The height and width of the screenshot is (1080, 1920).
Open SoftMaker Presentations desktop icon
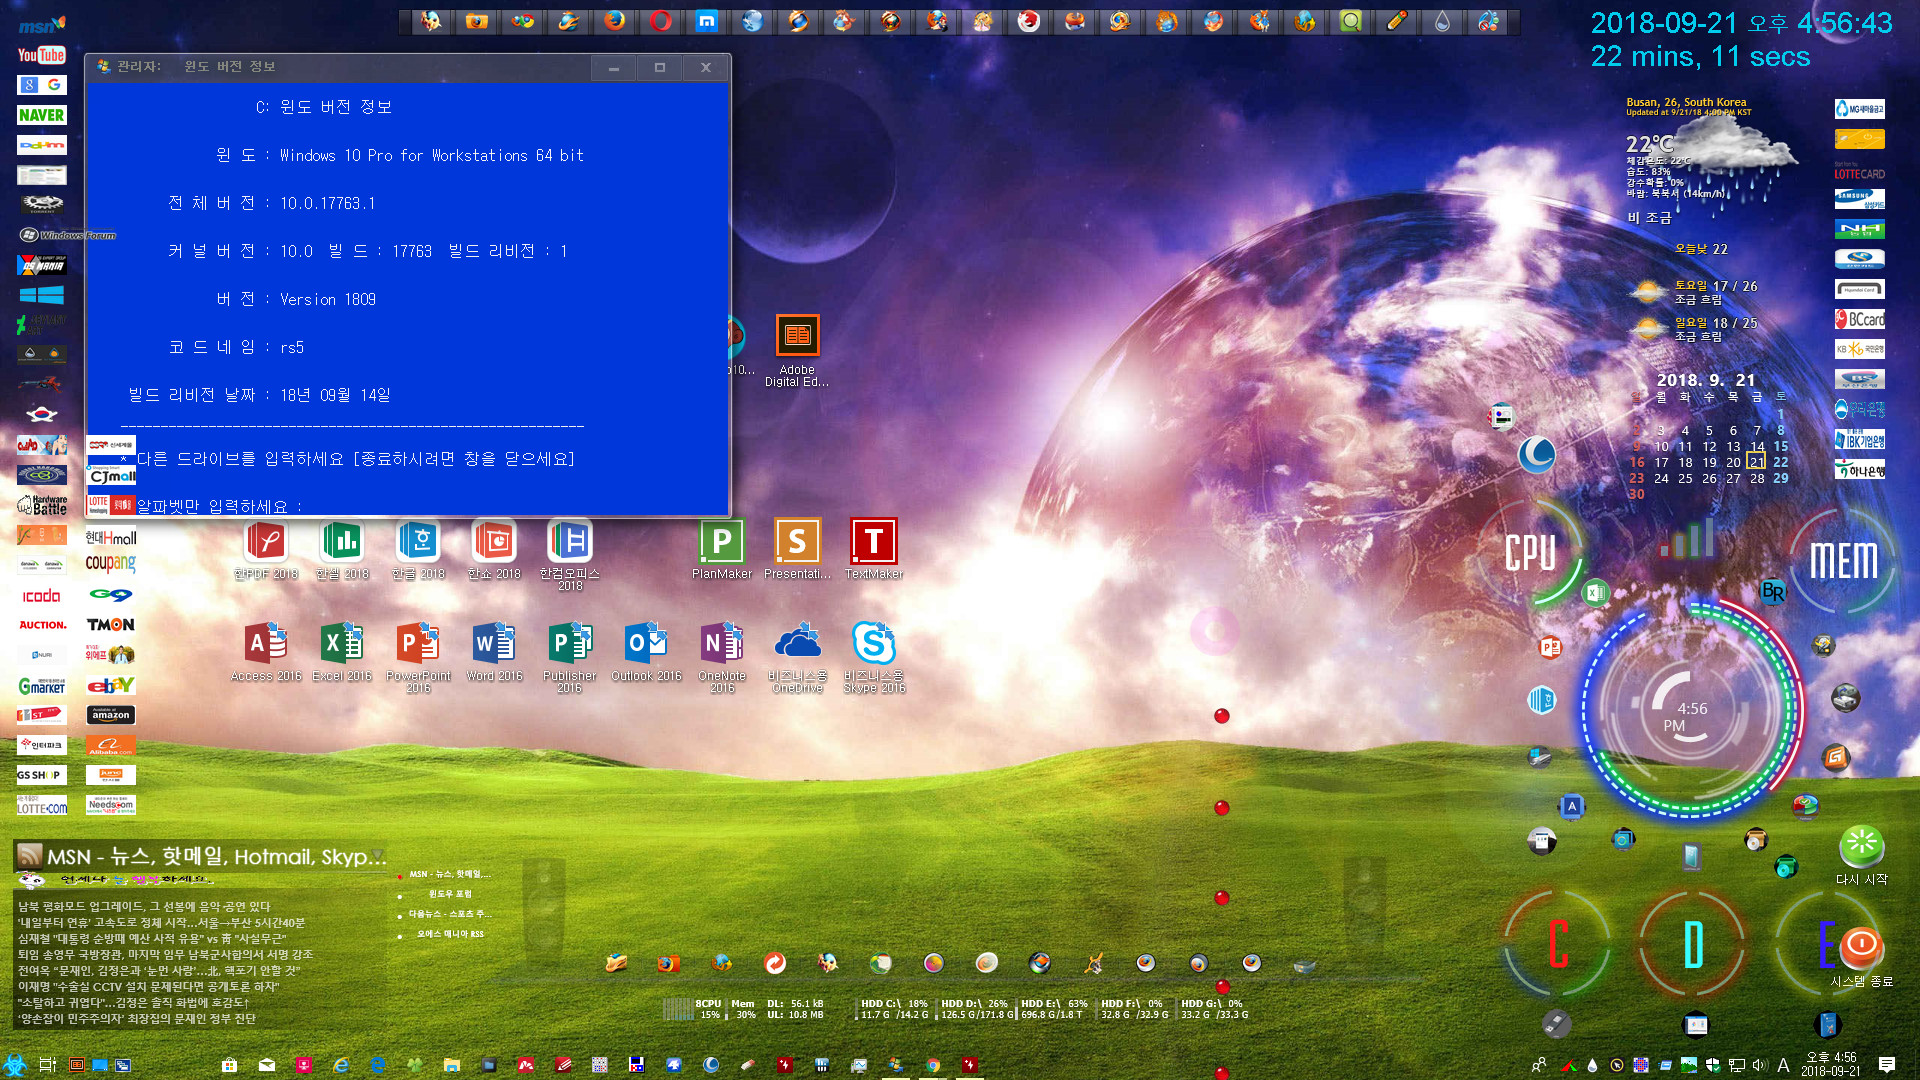tap(797, 550)
